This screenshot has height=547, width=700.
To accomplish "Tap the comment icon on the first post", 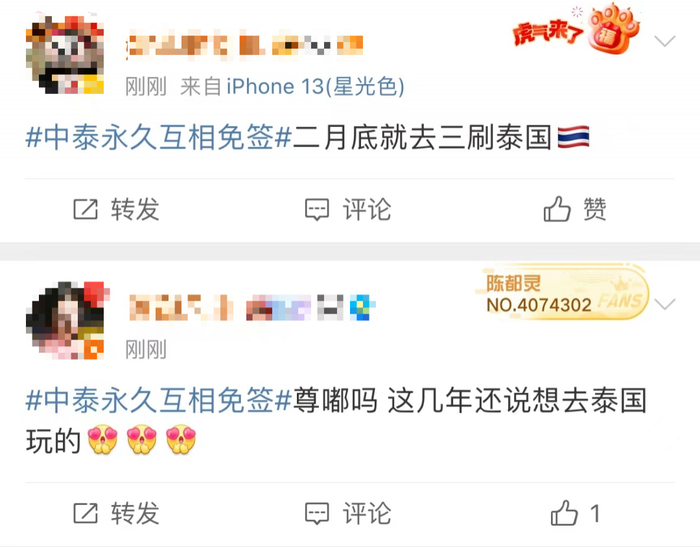I will tap(317, 209).
